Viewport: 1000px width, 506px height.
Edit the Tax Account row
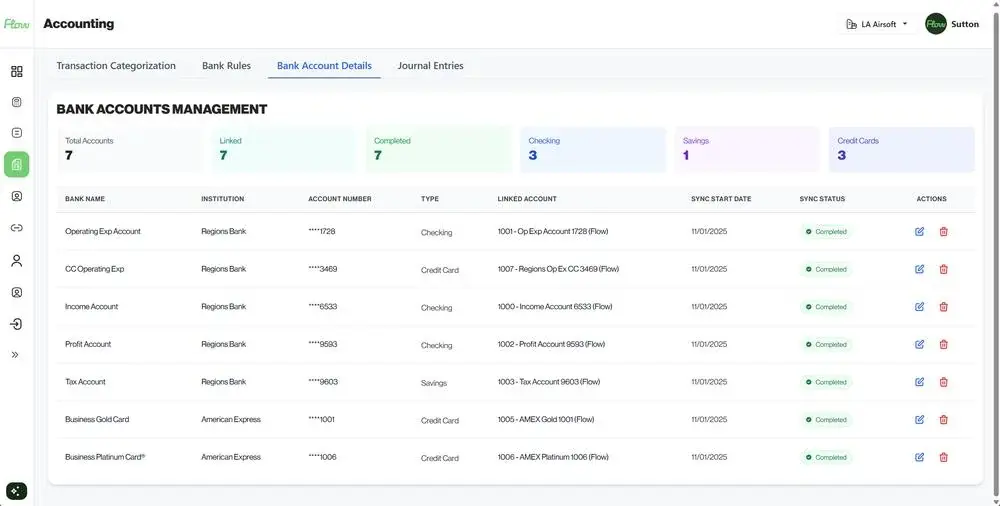point(919,382)
